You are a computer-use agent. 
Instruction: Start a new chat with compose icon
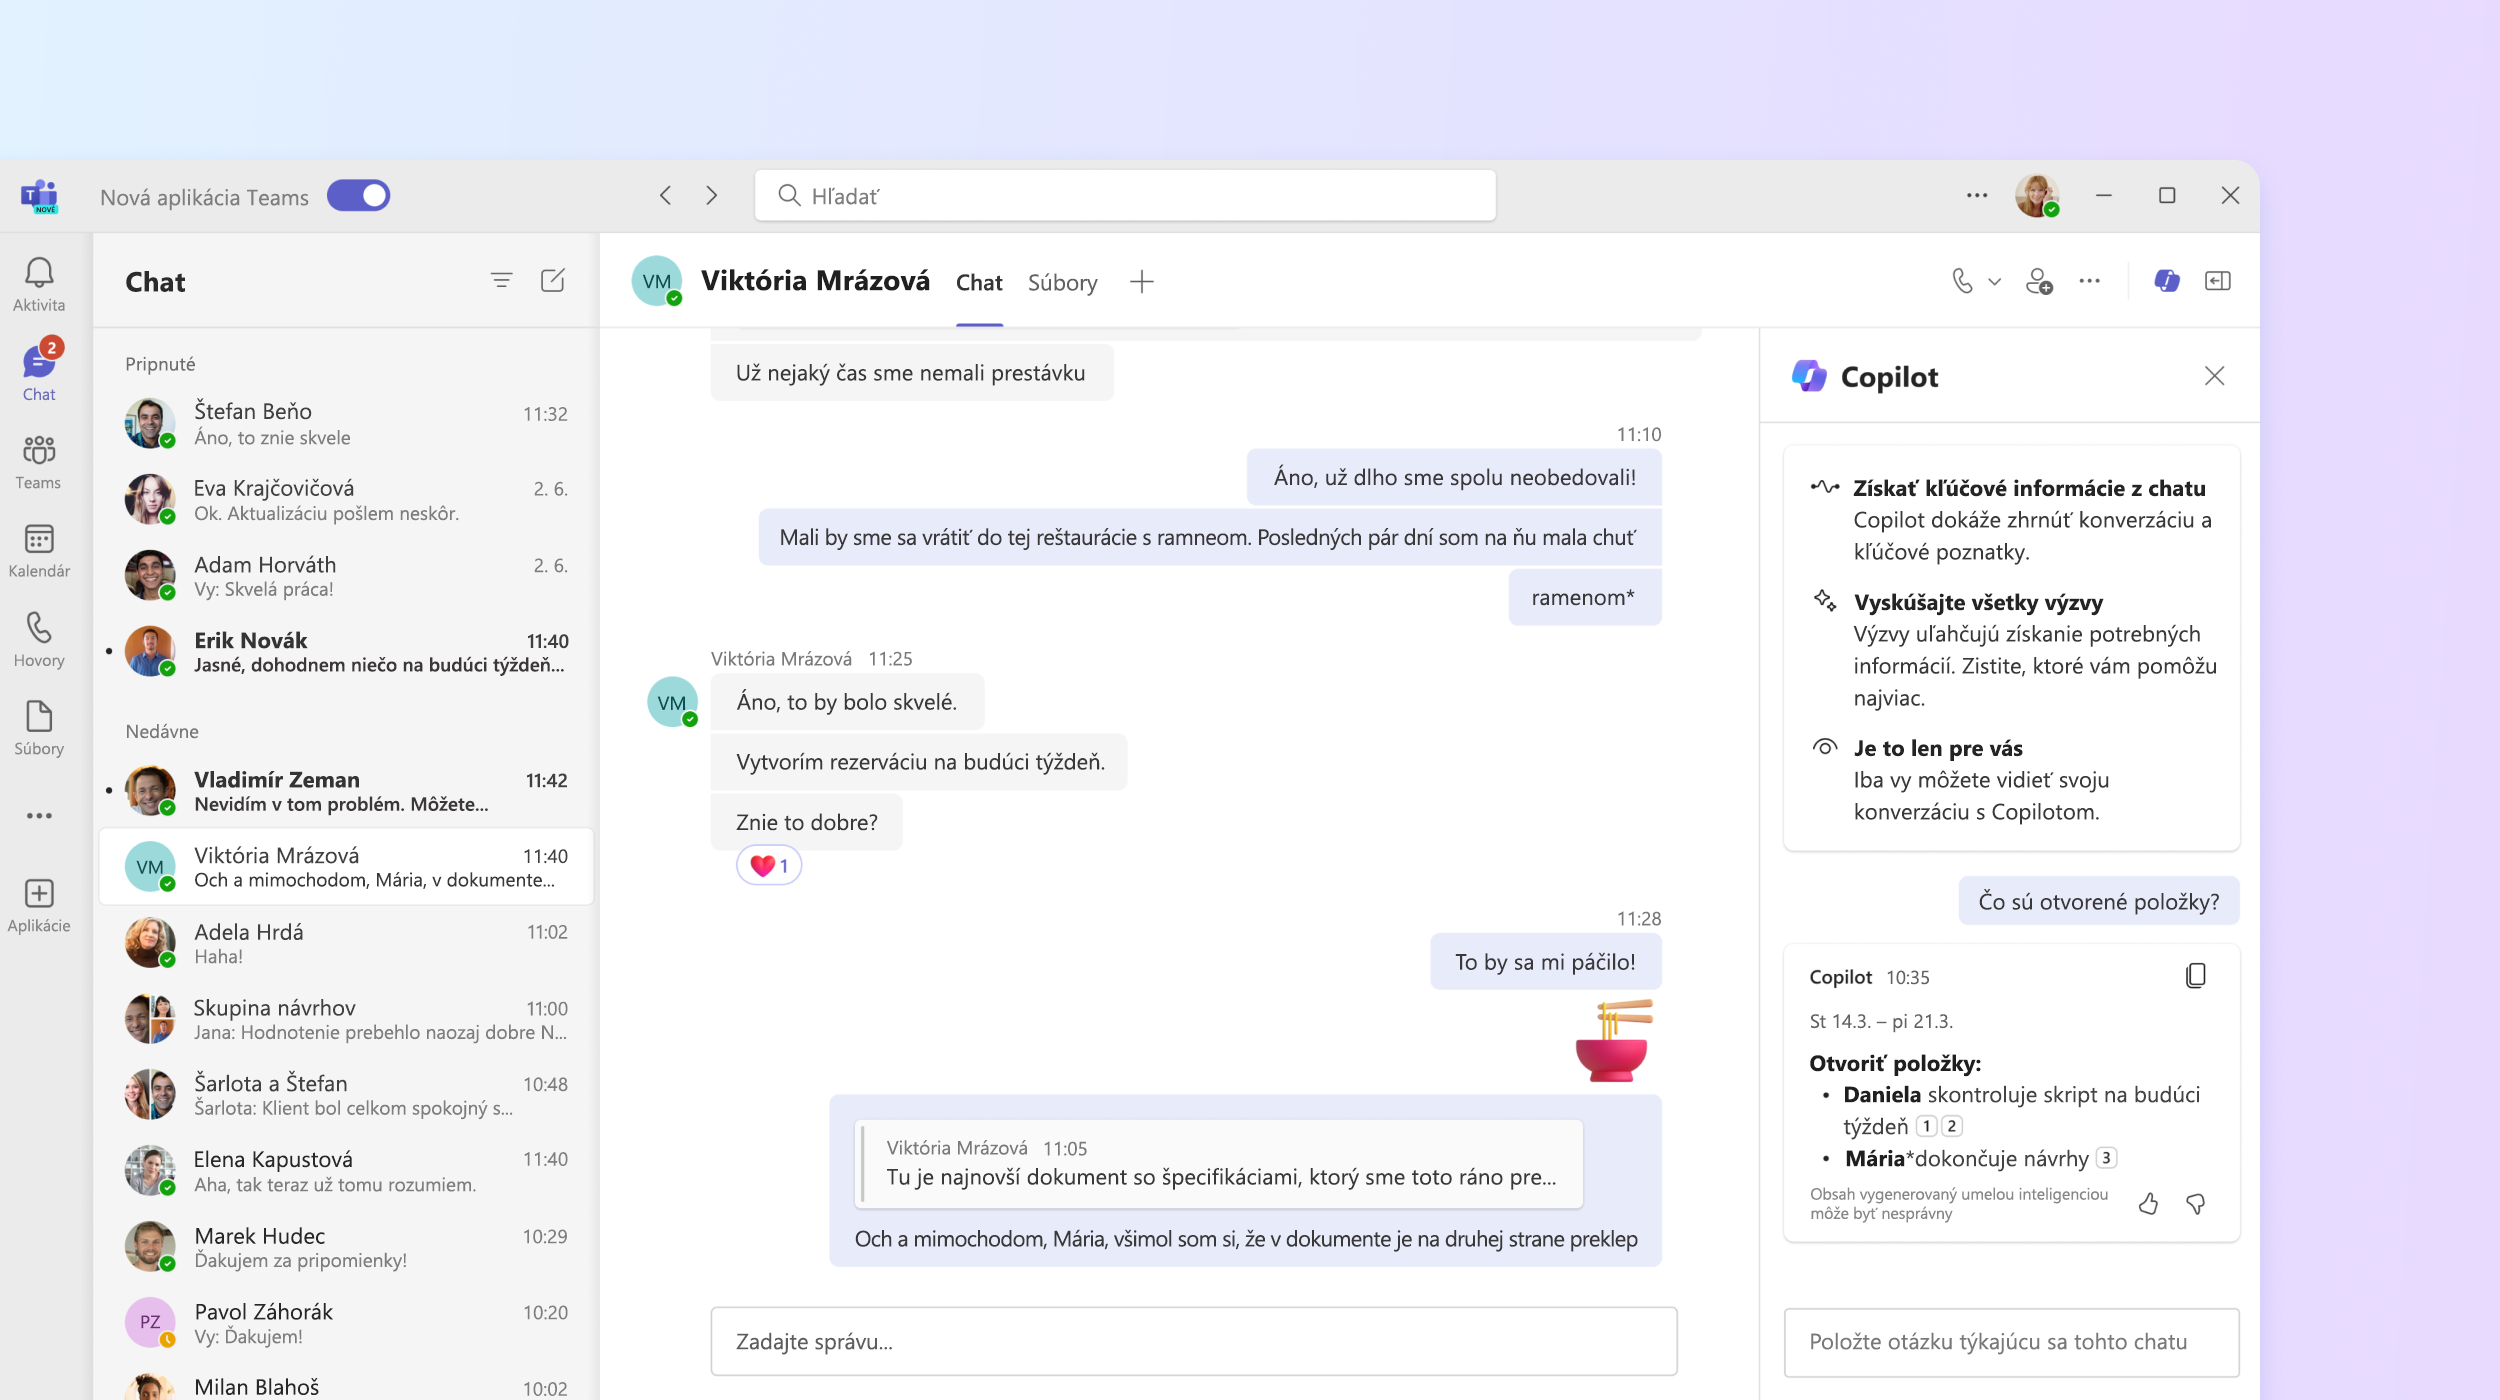pyautogui.click(x=553, y=281)
